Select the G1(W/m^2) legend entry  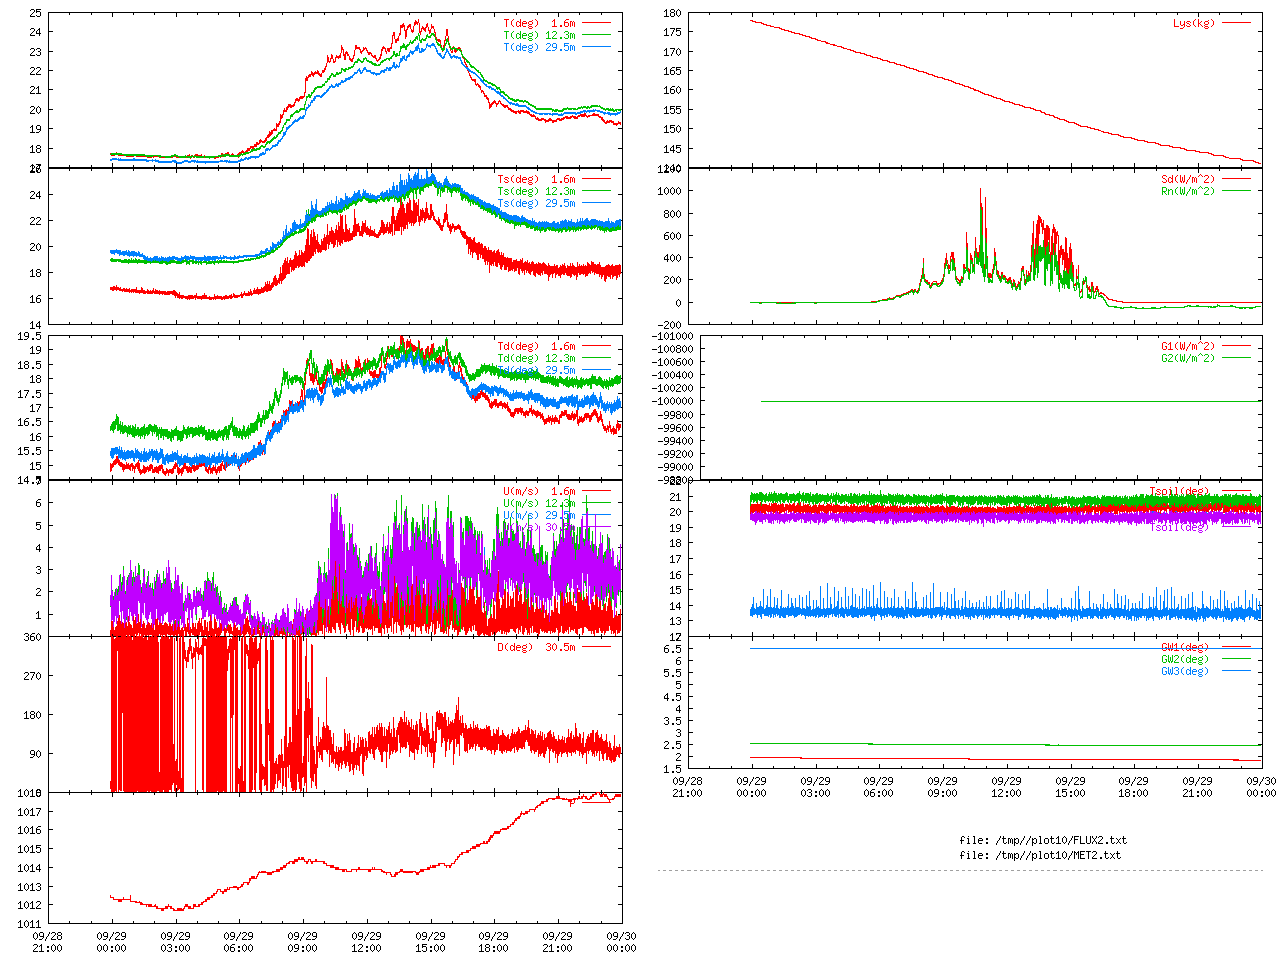(1187, 346)
